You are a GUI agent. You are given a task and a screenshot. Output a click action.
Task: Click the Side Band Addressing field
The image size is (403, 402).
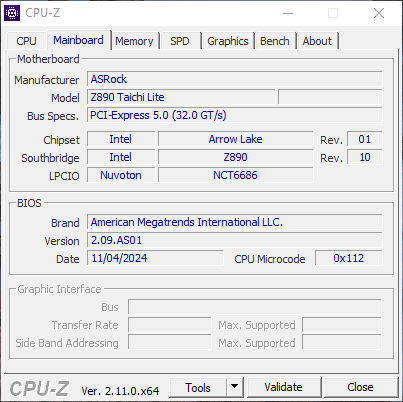click(x=170, y=343)
